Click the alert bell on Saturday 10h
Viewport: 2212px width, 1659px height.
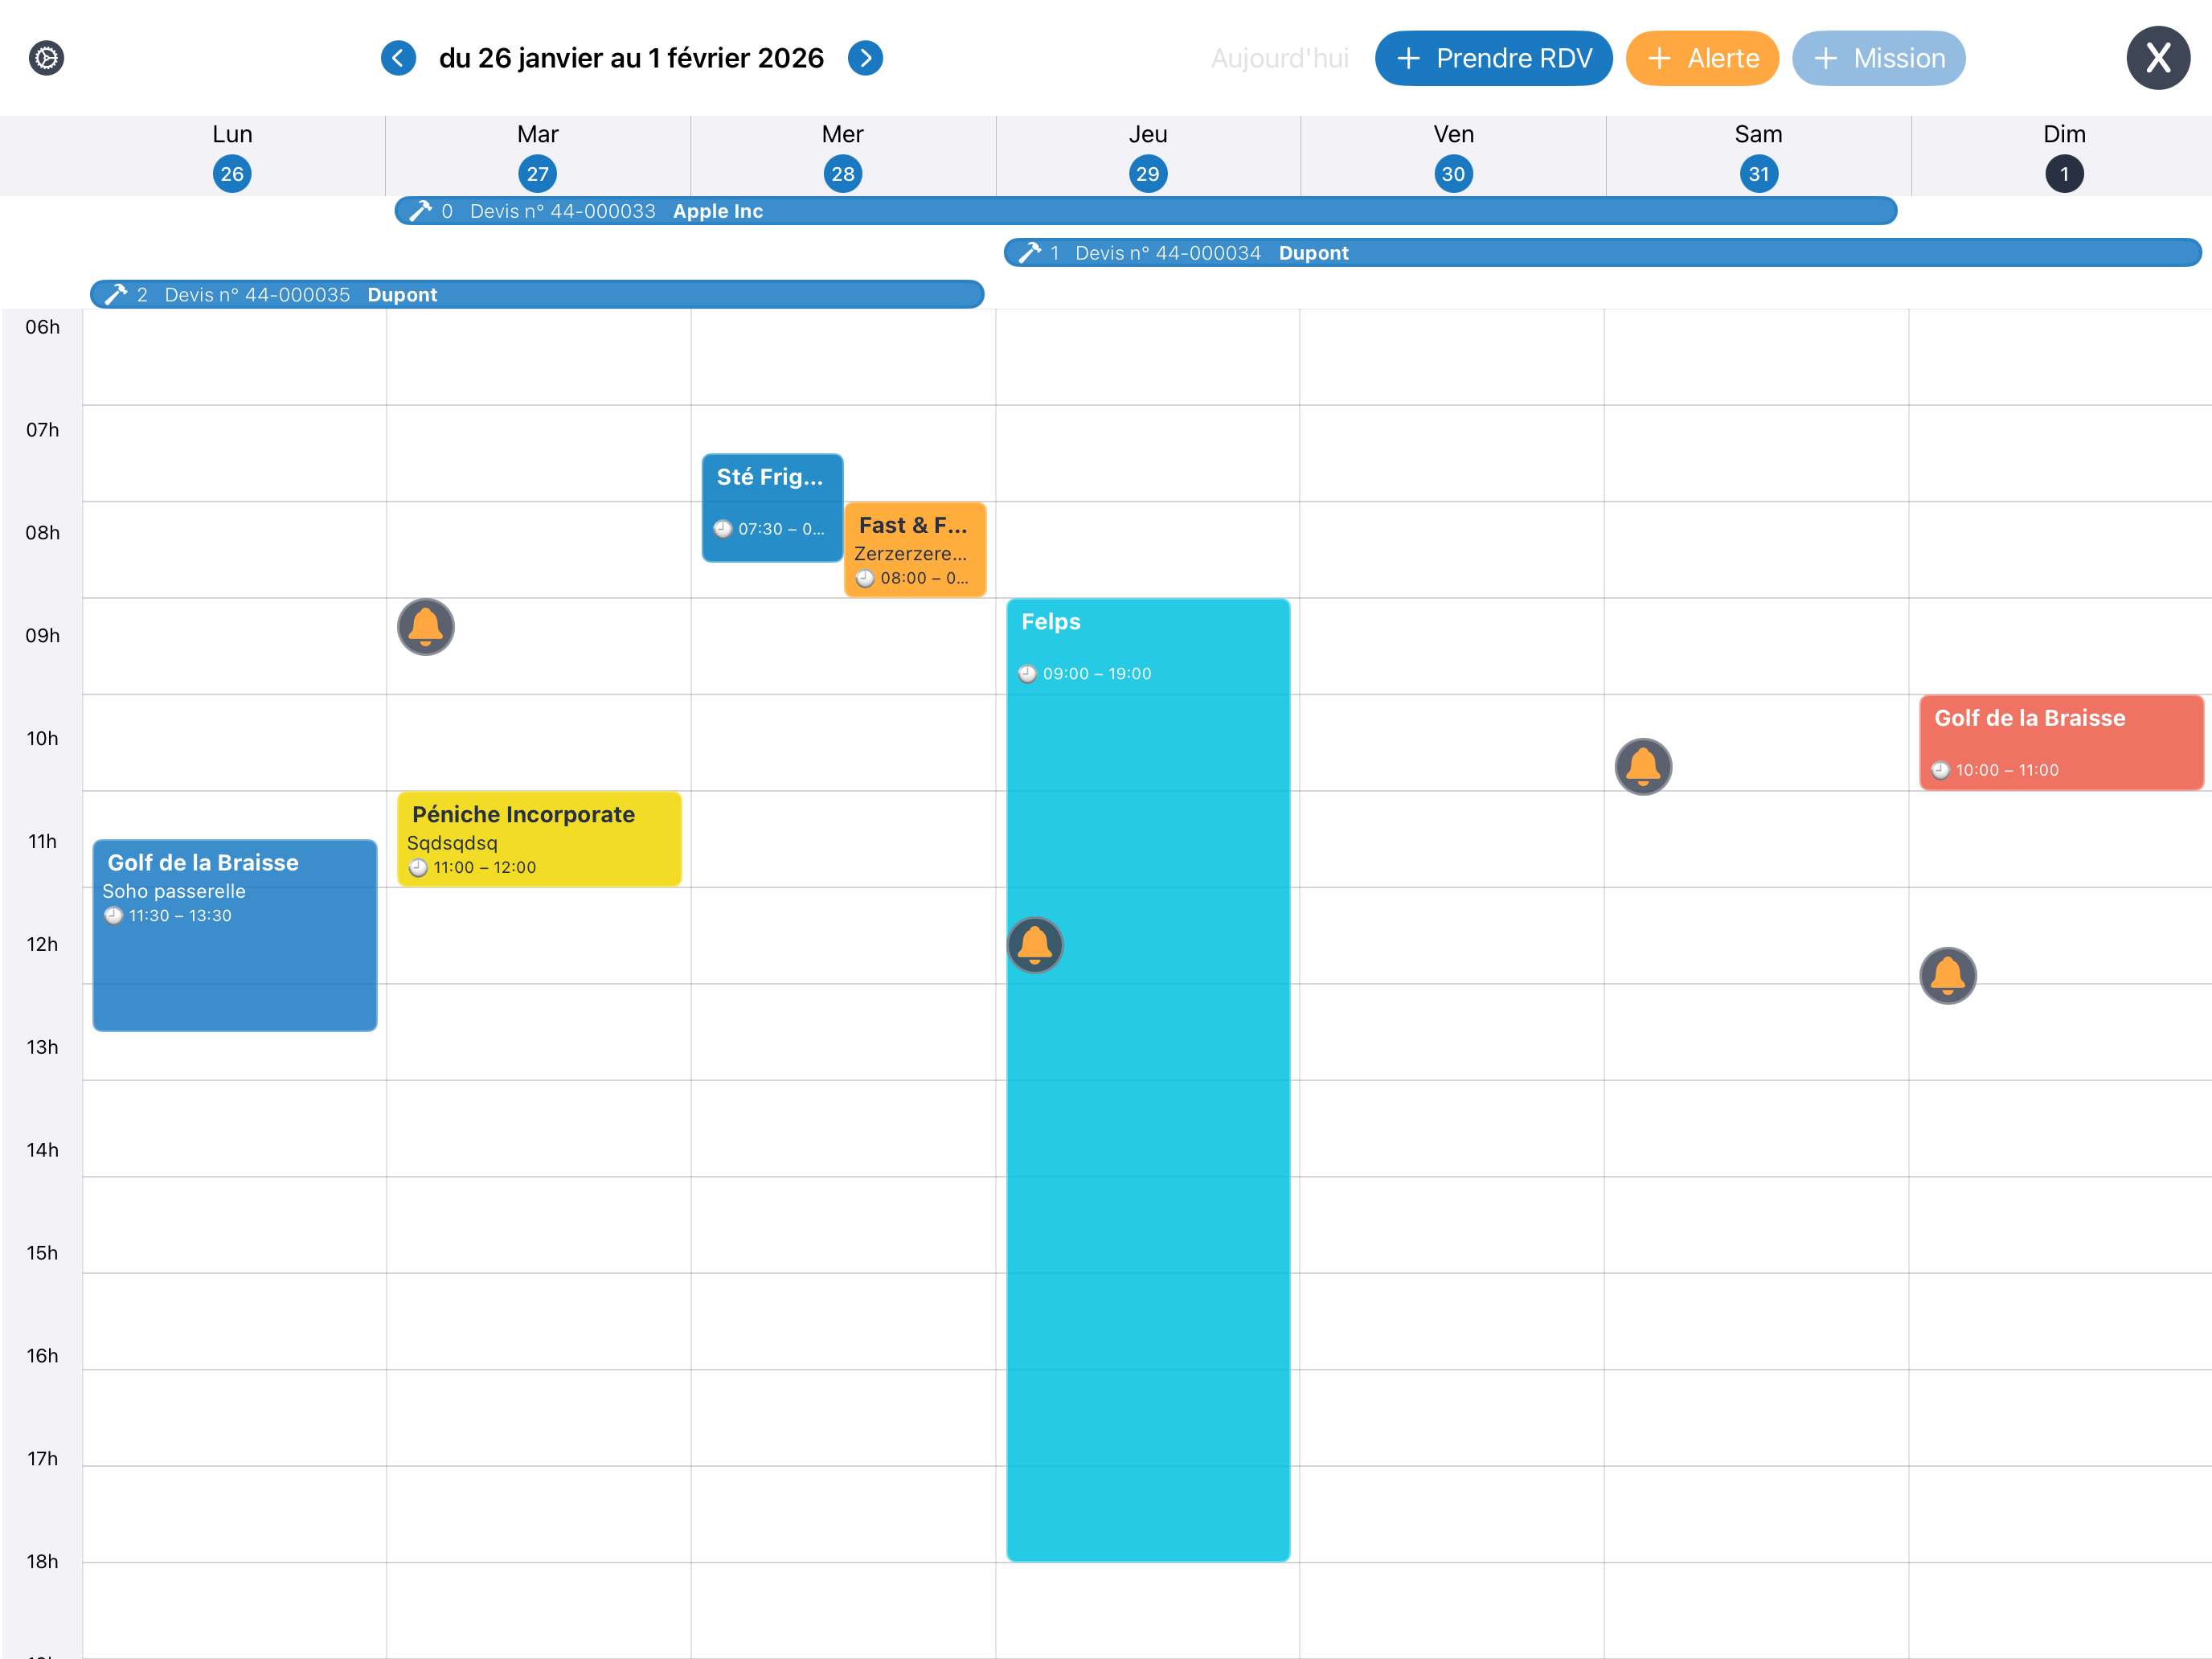coord(1643,767)
